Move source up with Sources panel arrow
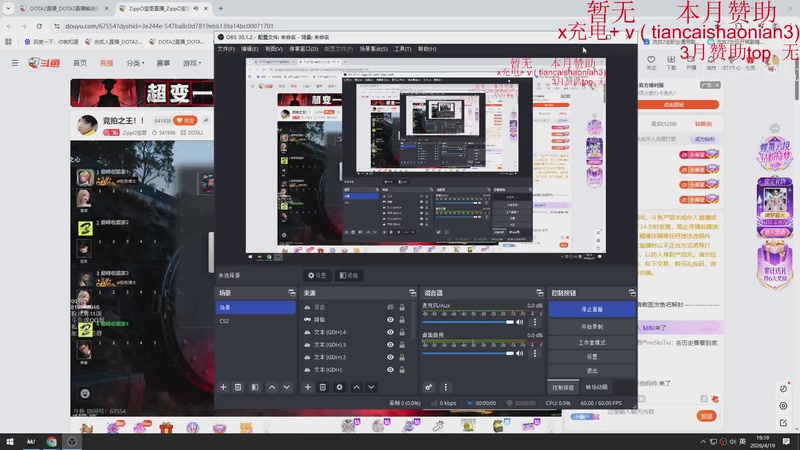 pos(357,387)
